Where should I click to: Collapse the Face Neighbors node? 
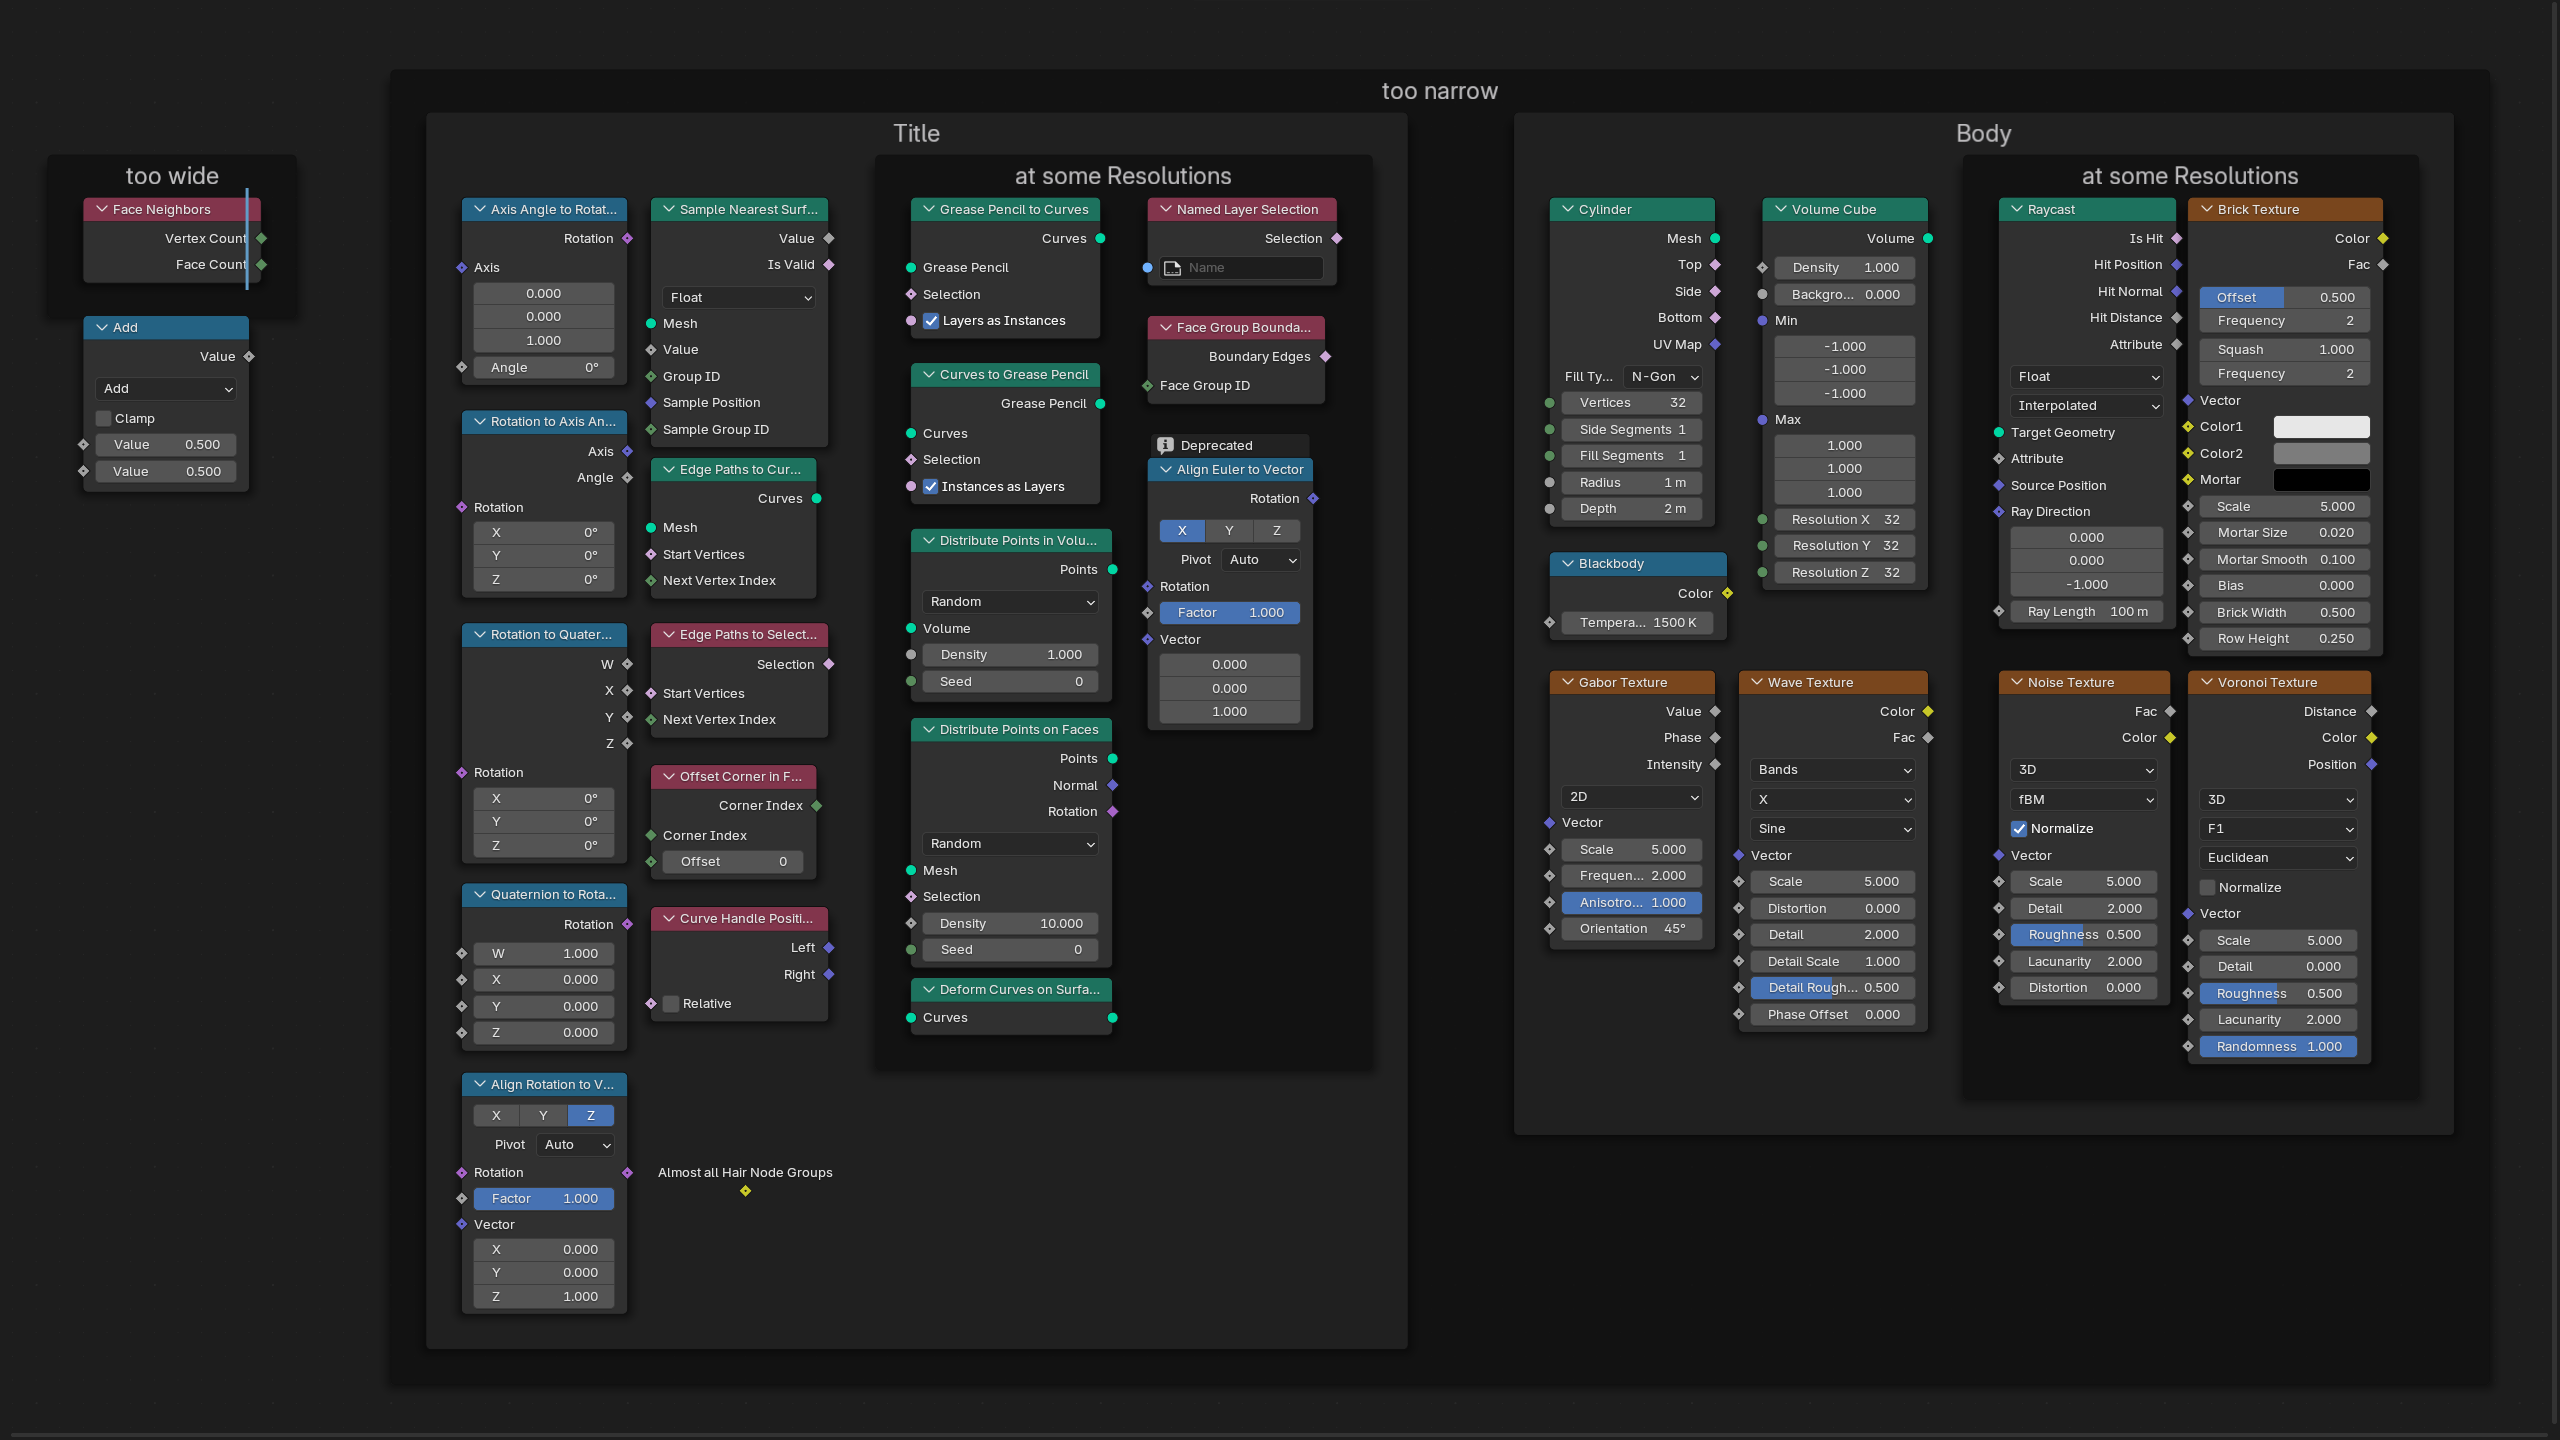click(102, 209)
